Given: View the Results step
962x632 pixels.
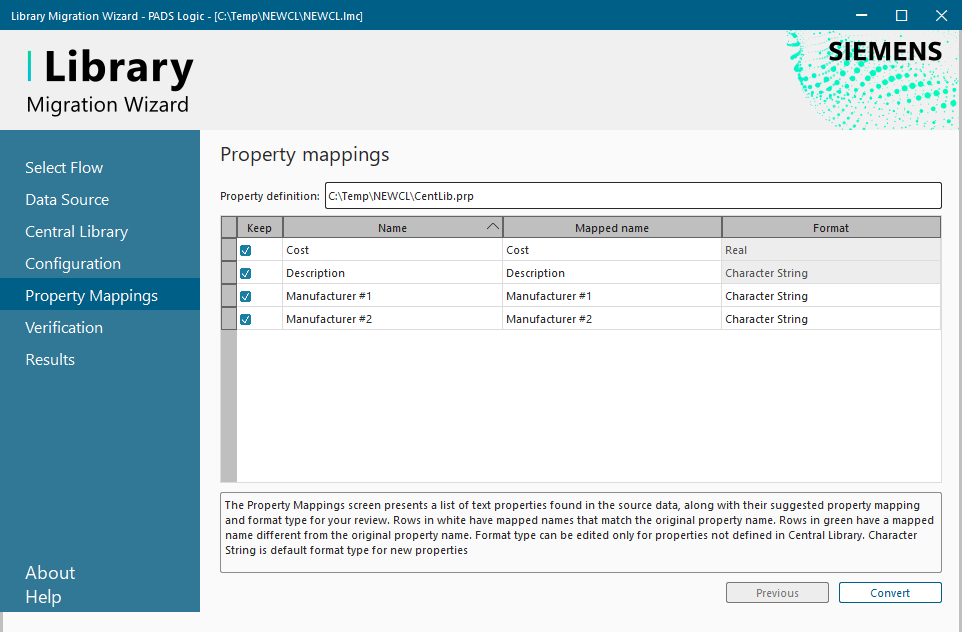Looking at the screenshot, I should (x=50, y=359).
